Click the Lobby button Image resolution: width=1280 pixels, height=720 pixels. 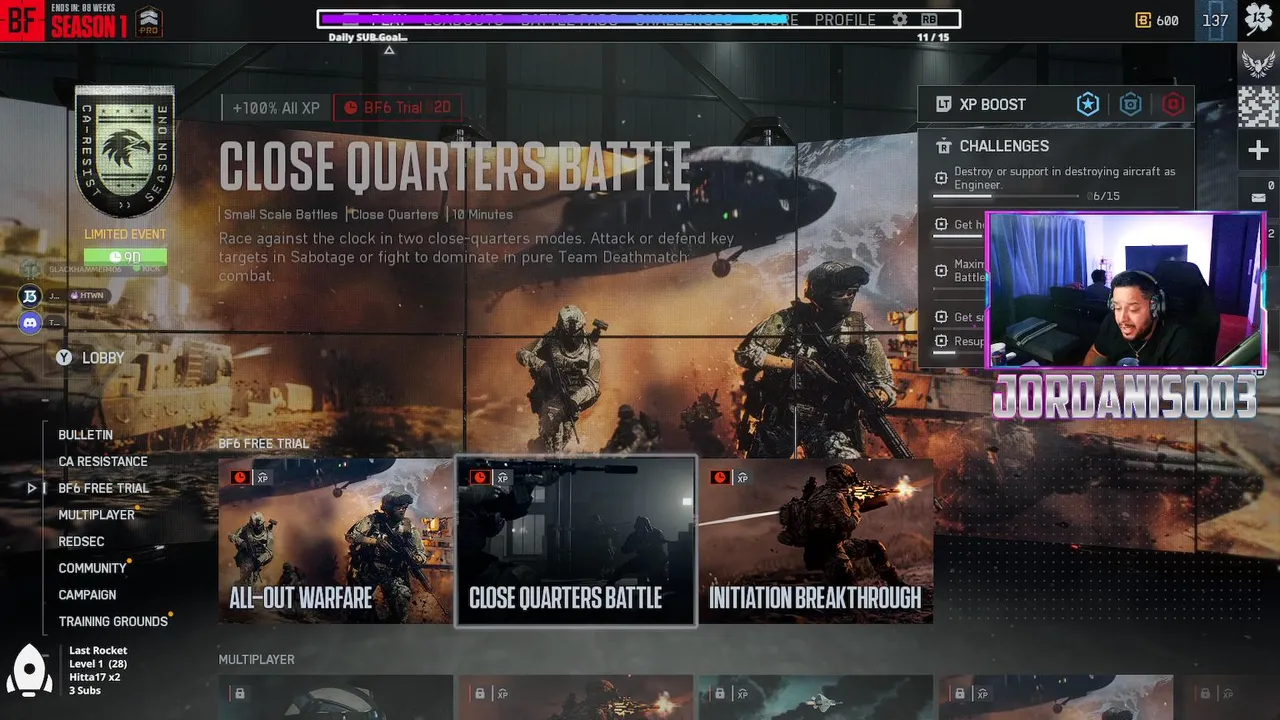[103, 358]
